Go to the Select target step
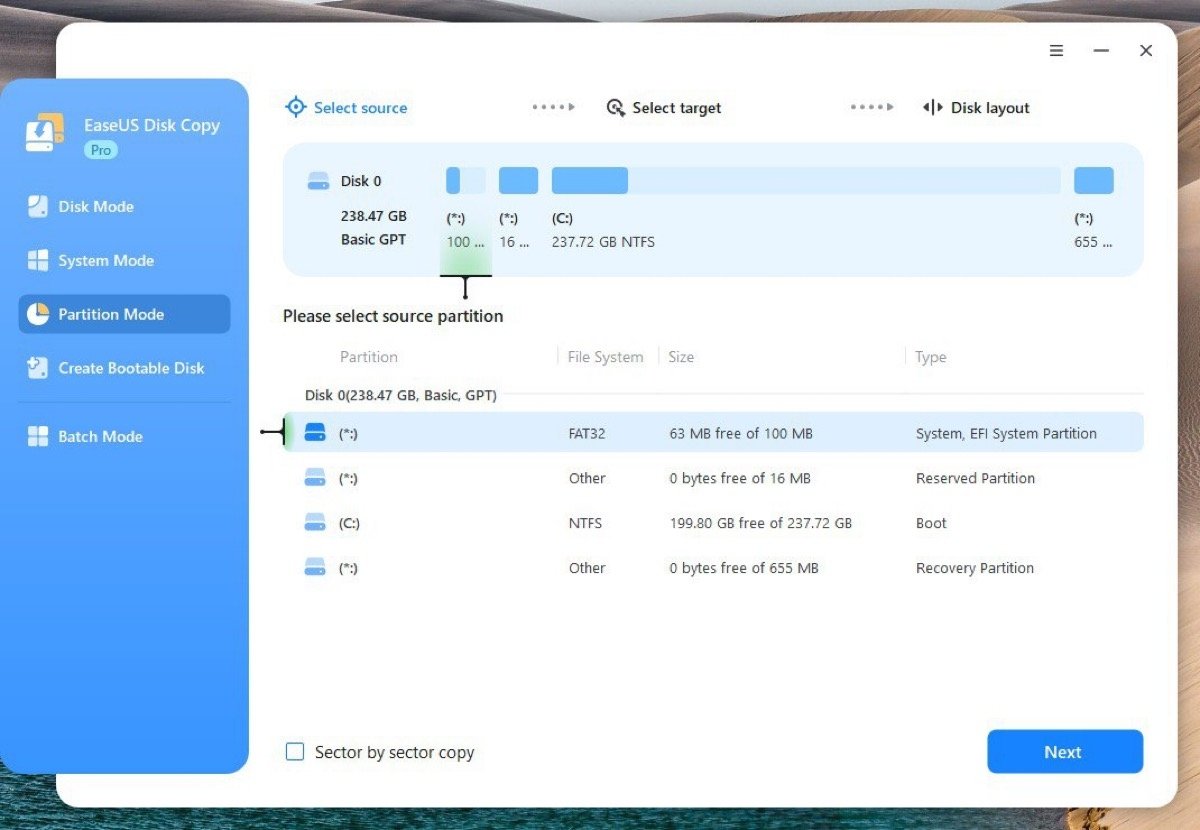 [x=664, y=107]
